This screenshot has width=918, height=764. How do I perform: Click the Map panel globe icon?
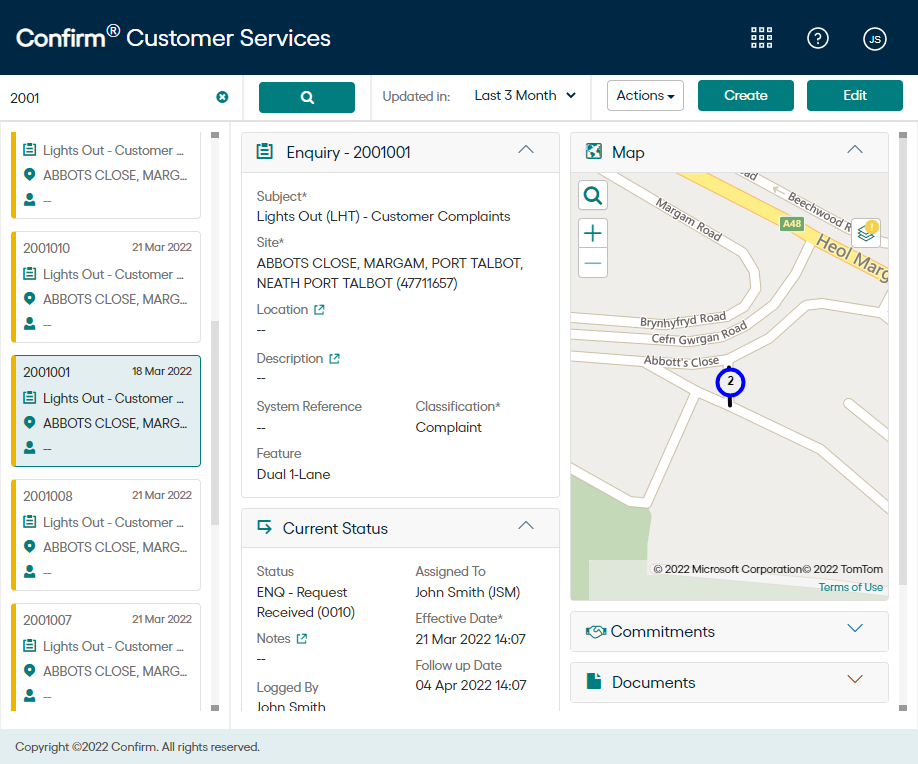tap(594, 151)
